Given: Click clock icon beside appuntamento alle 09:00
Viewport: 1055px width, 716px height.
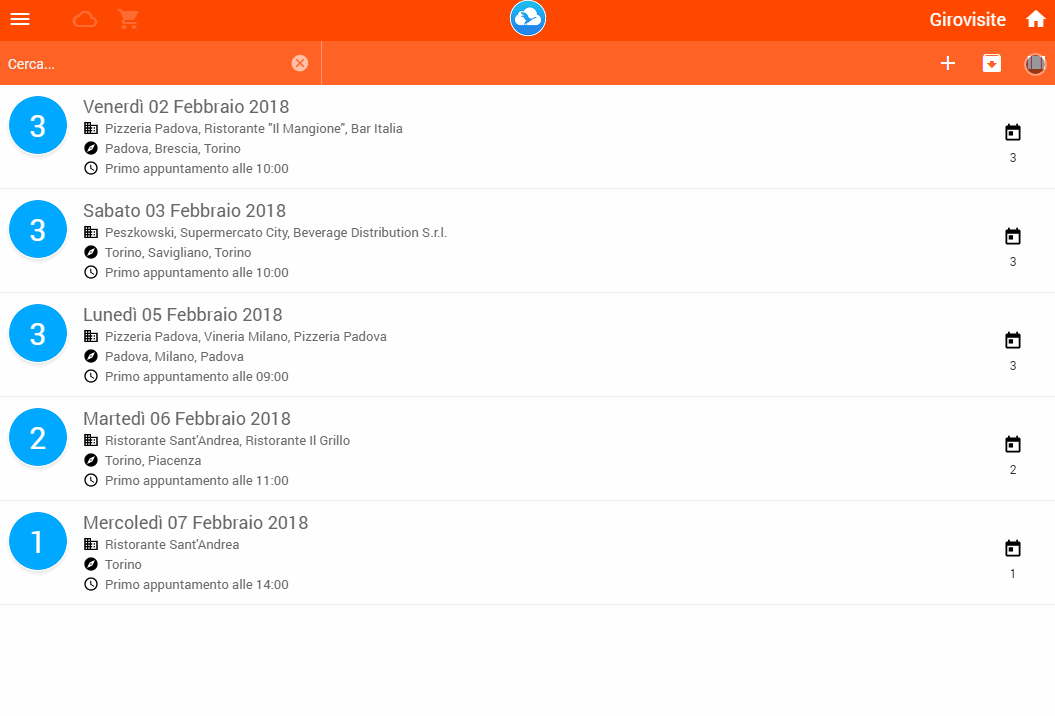Looking at the screenshot, I should coord(91,376).
